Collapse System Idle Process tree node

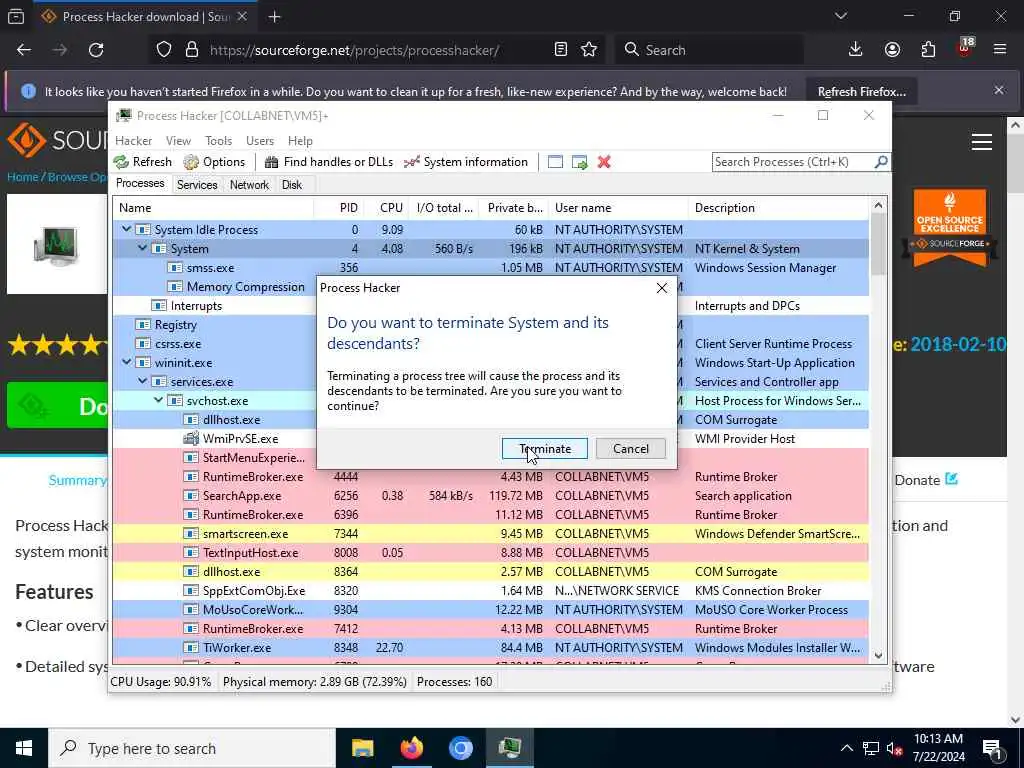pyautogui.click(x=127, y=229)
